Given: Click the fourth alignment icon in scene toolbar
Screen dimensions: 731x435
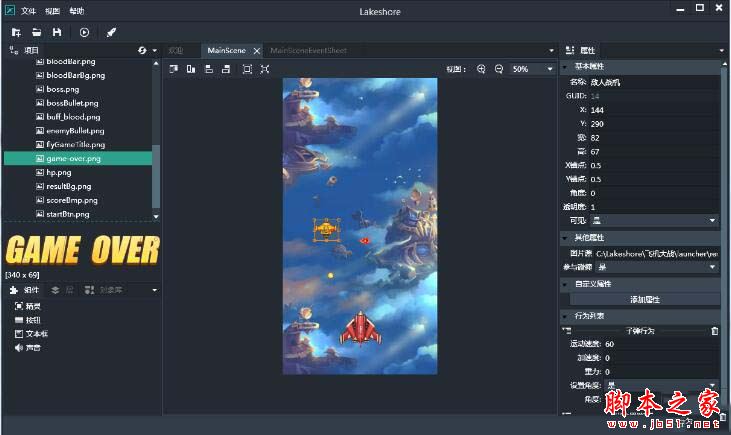Looking at the screenshot, I should point(226,69).
